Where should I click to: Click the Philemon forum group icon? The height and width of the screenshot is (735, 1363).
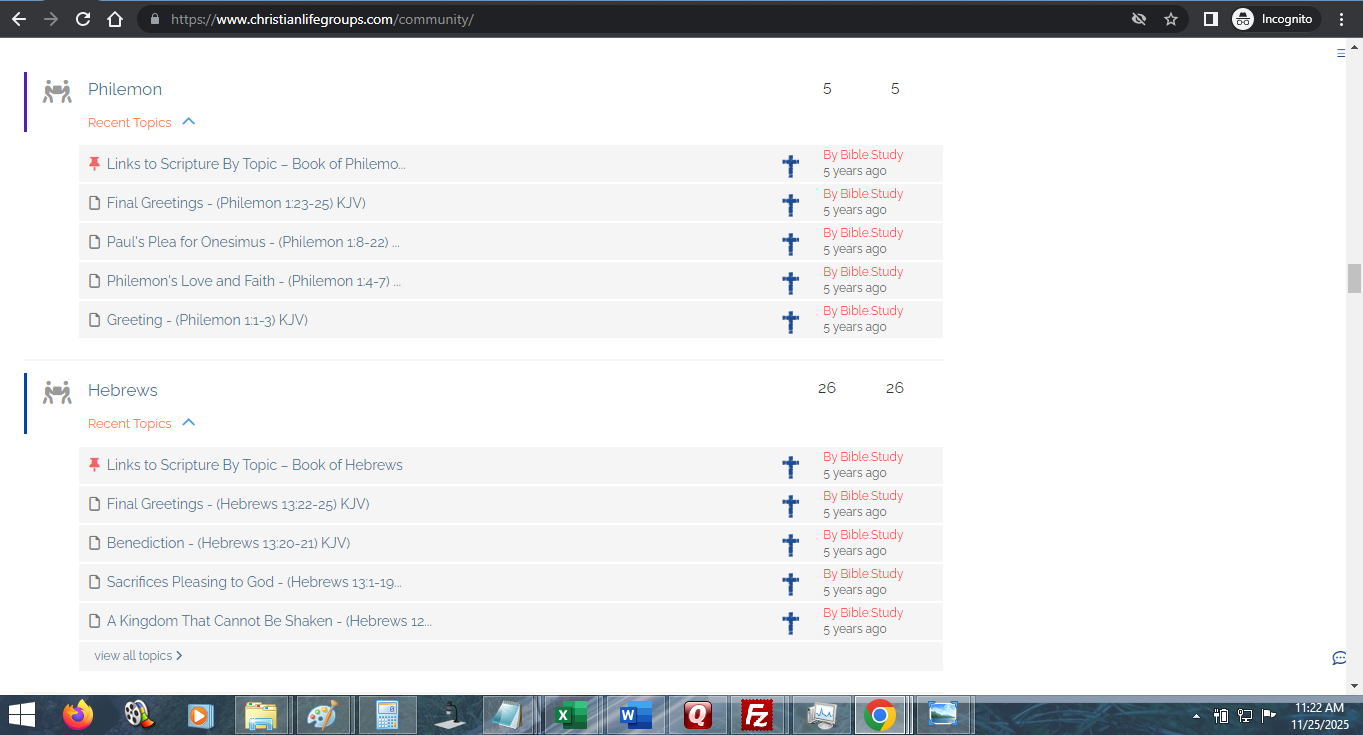[x=57, y=91]
